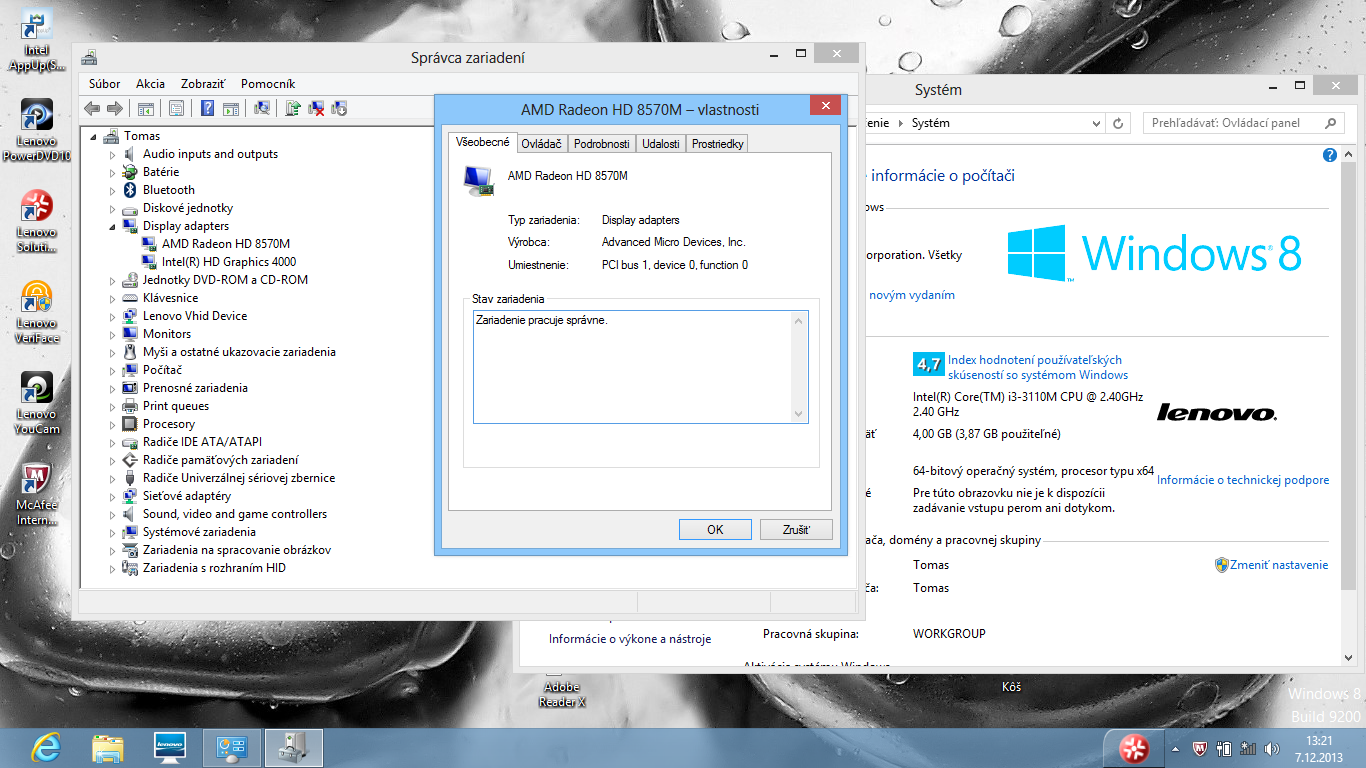The height and width of the screenshot is (768, 1366).
Task: Click the System window vertical scrollbar down arrow
Action: (x=1347, y=657)
